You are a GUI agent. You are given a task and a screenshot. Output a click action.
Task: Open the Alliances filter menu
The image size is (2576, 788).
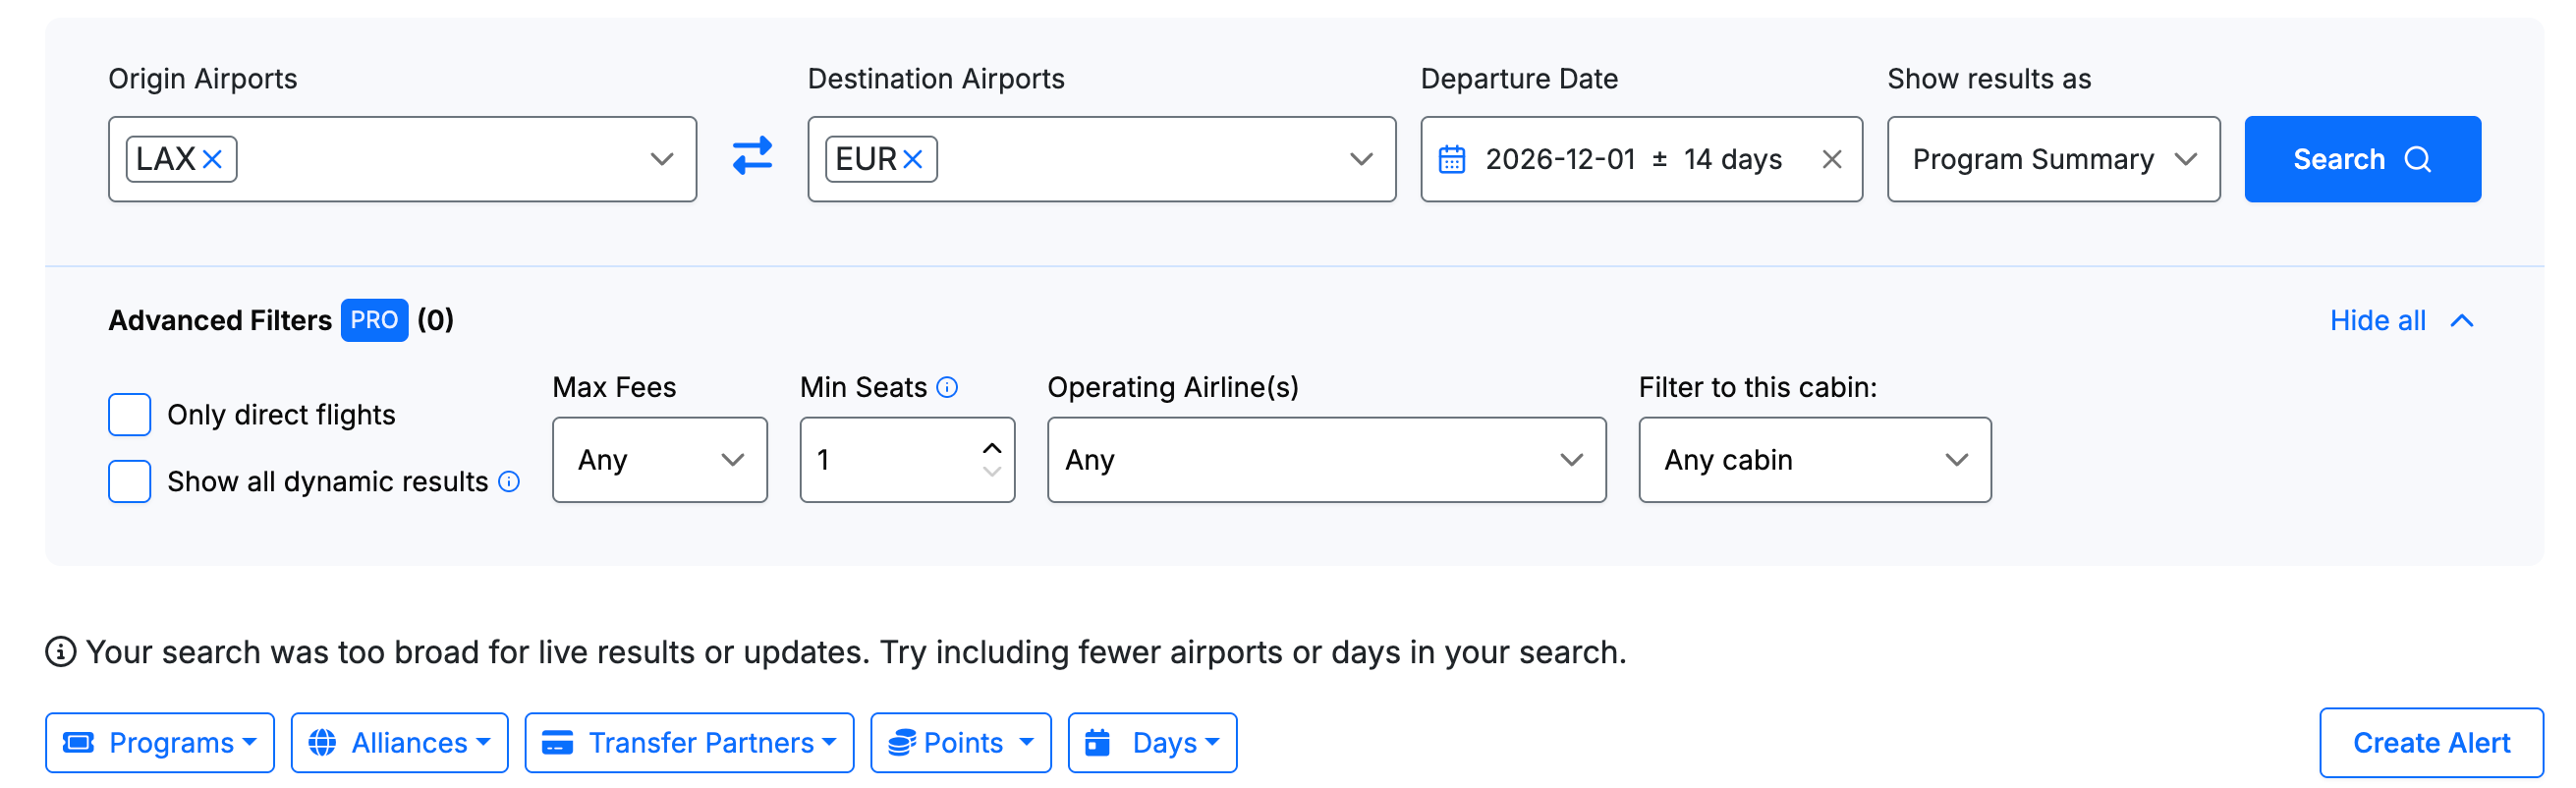399,743
